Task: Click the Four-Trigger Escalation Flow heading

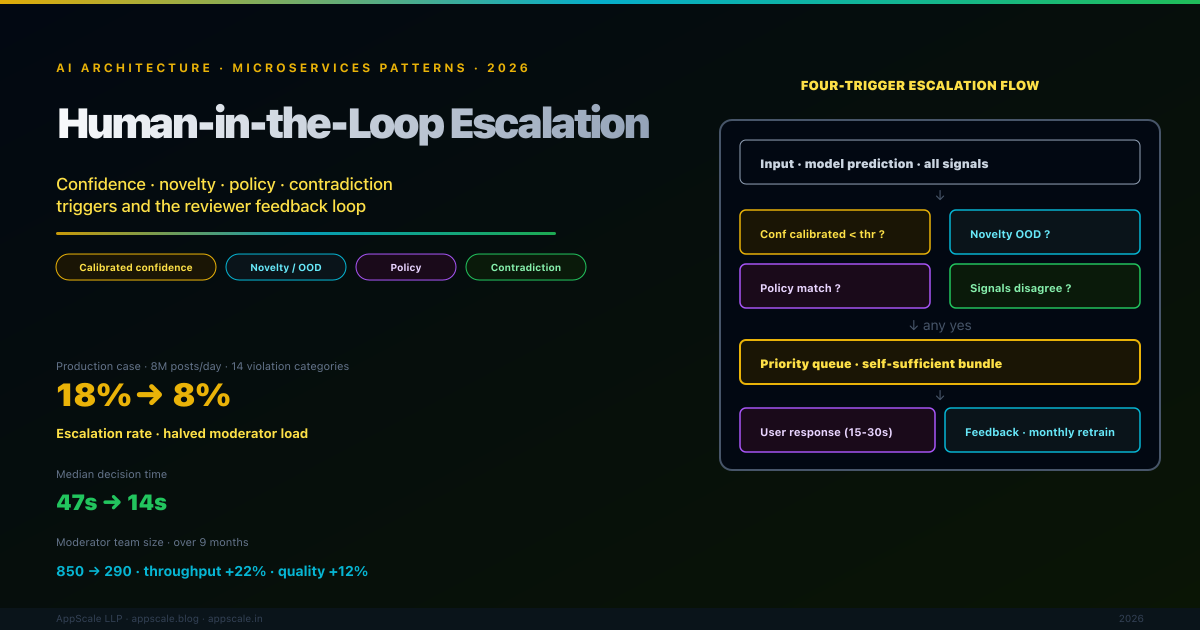Action: 919,86
